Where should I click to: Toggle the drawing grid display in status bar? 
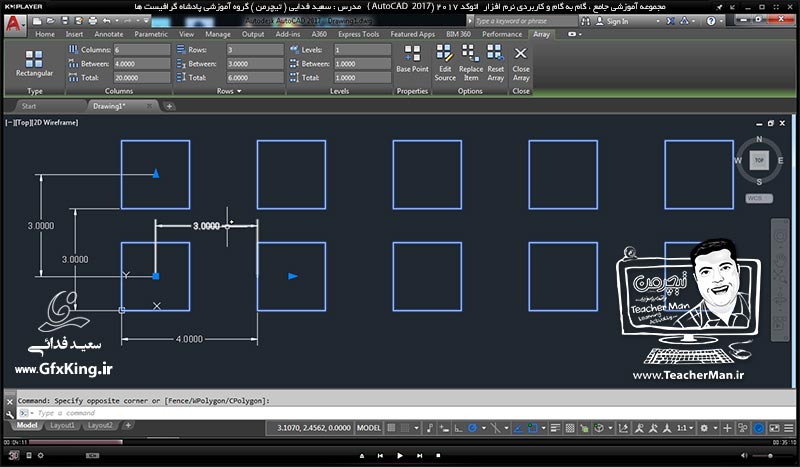click(x=391, y=428)
